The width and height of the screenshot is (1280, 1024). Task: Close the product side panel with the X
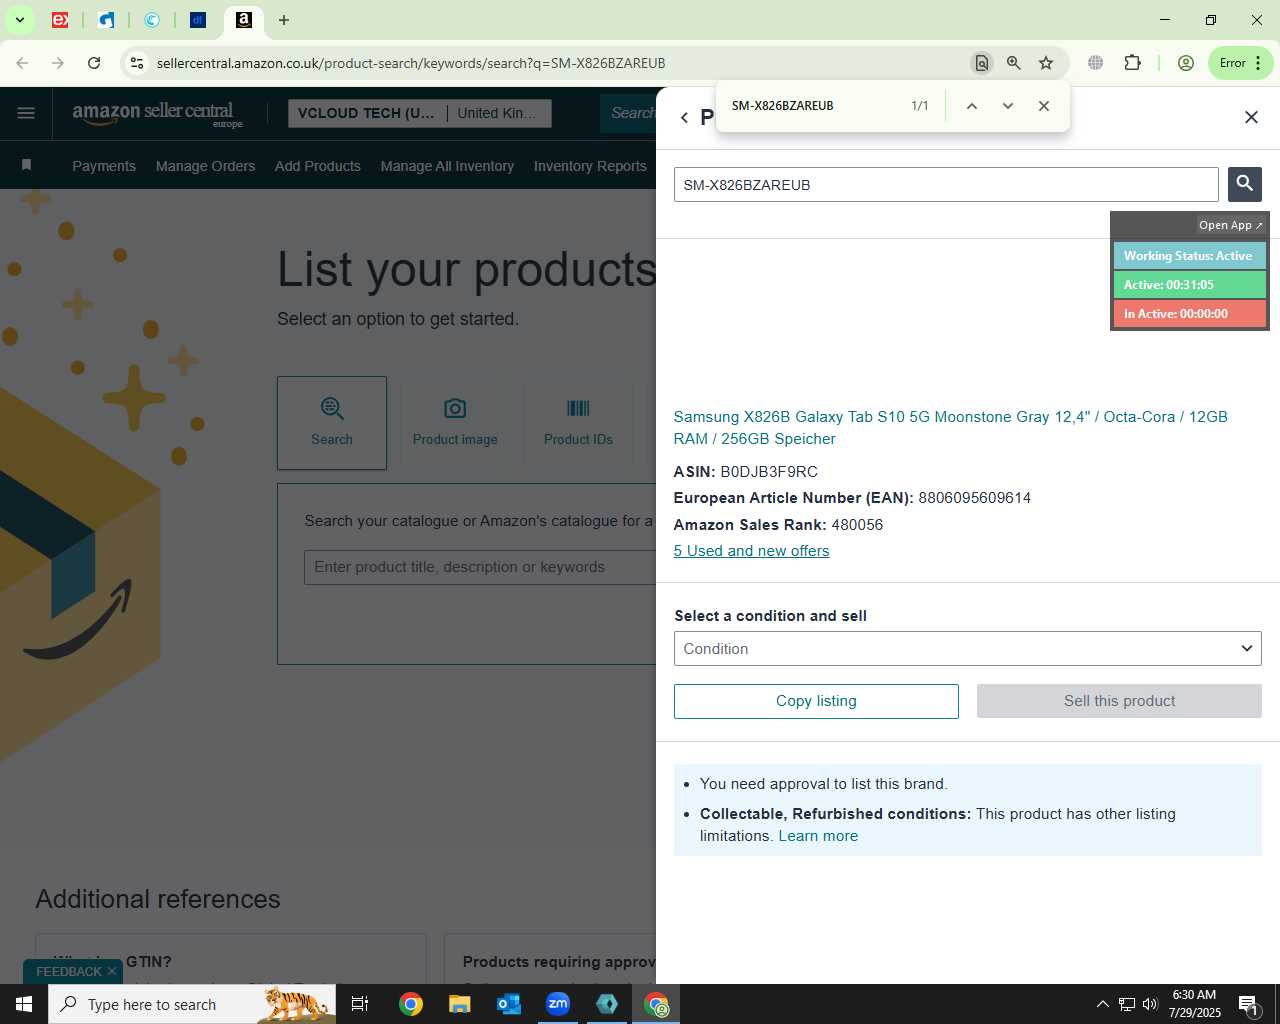pyautogui.click(x=1251, y=117)
